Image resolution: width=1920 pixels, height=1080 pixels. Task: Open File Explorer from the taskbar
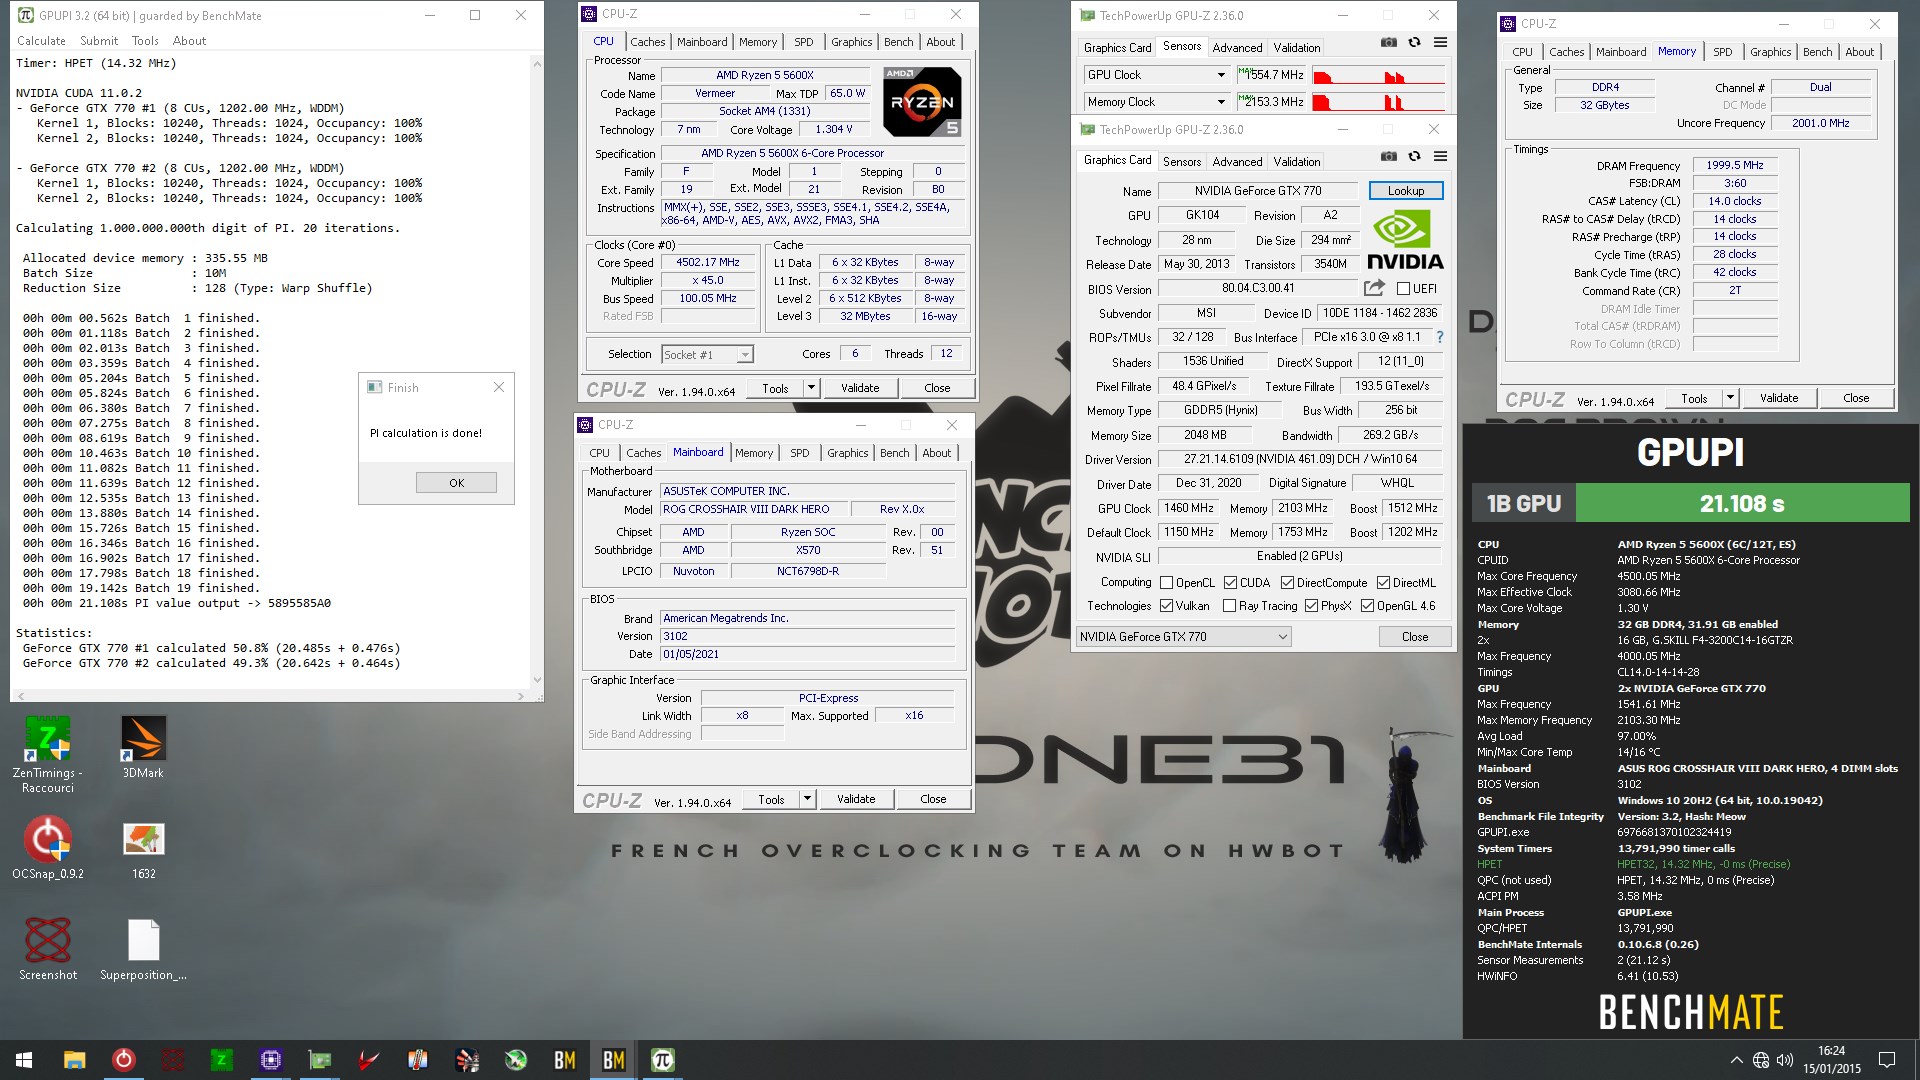pos(74,1060)
